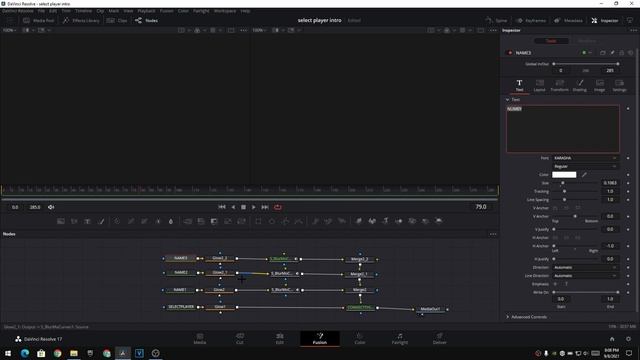640x360 pixels.
Task: Toggle loop playback
Action: pyautogui.click(x=278, y=207)
